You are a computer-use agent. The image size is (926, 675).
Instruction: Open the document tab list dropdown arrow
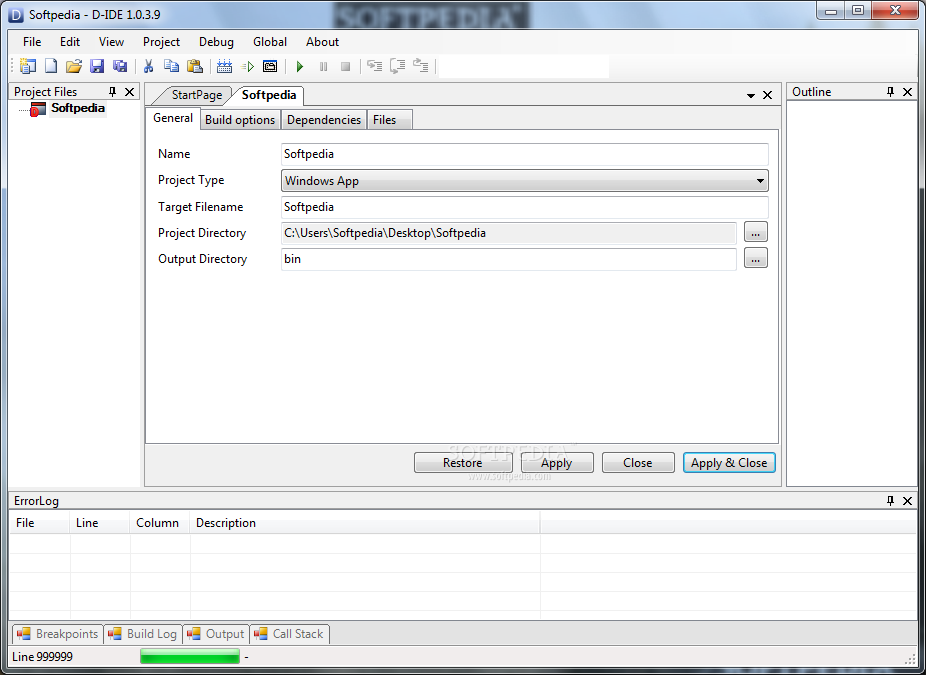click(x=751, y=96)
